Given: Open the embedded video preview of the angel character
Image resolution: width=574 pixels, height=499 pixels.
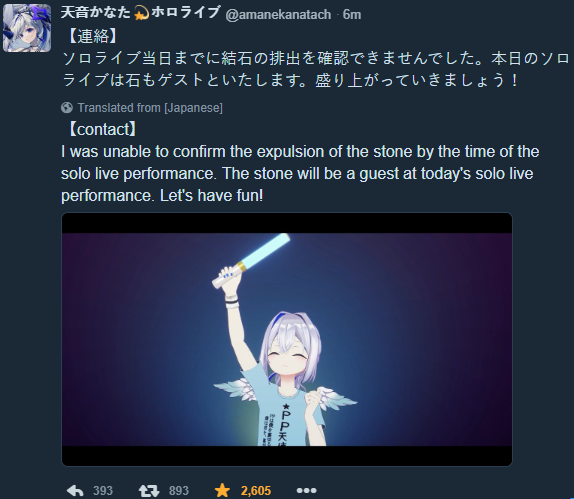Looking at the screenshot, I should (x=287, y=339).
